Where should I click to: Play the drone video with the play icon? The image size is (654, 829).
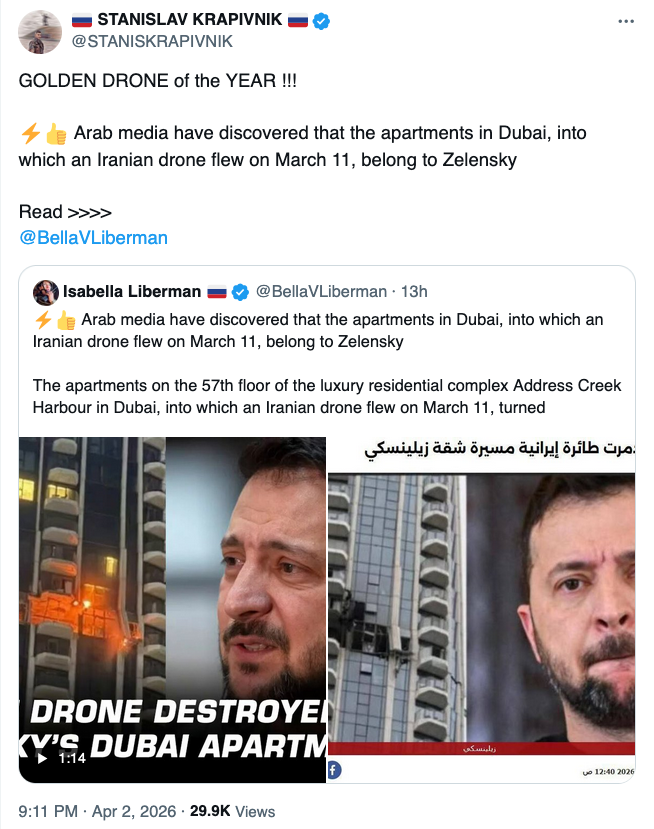[x=41, y=759]
